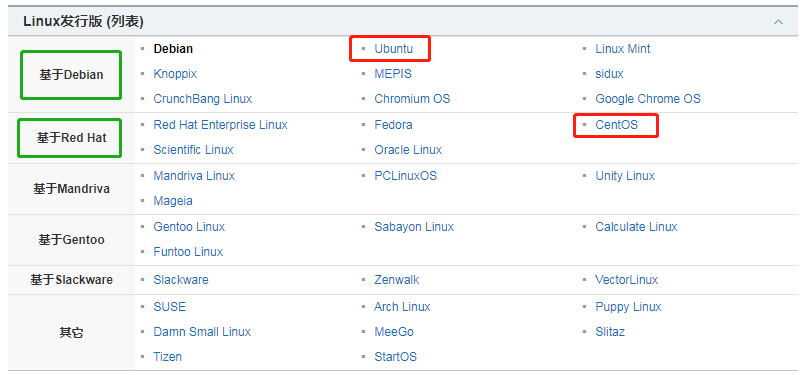This screenshot has width=807, height=375.
Task: Open the Slackware link
Action: pos(181,280)
